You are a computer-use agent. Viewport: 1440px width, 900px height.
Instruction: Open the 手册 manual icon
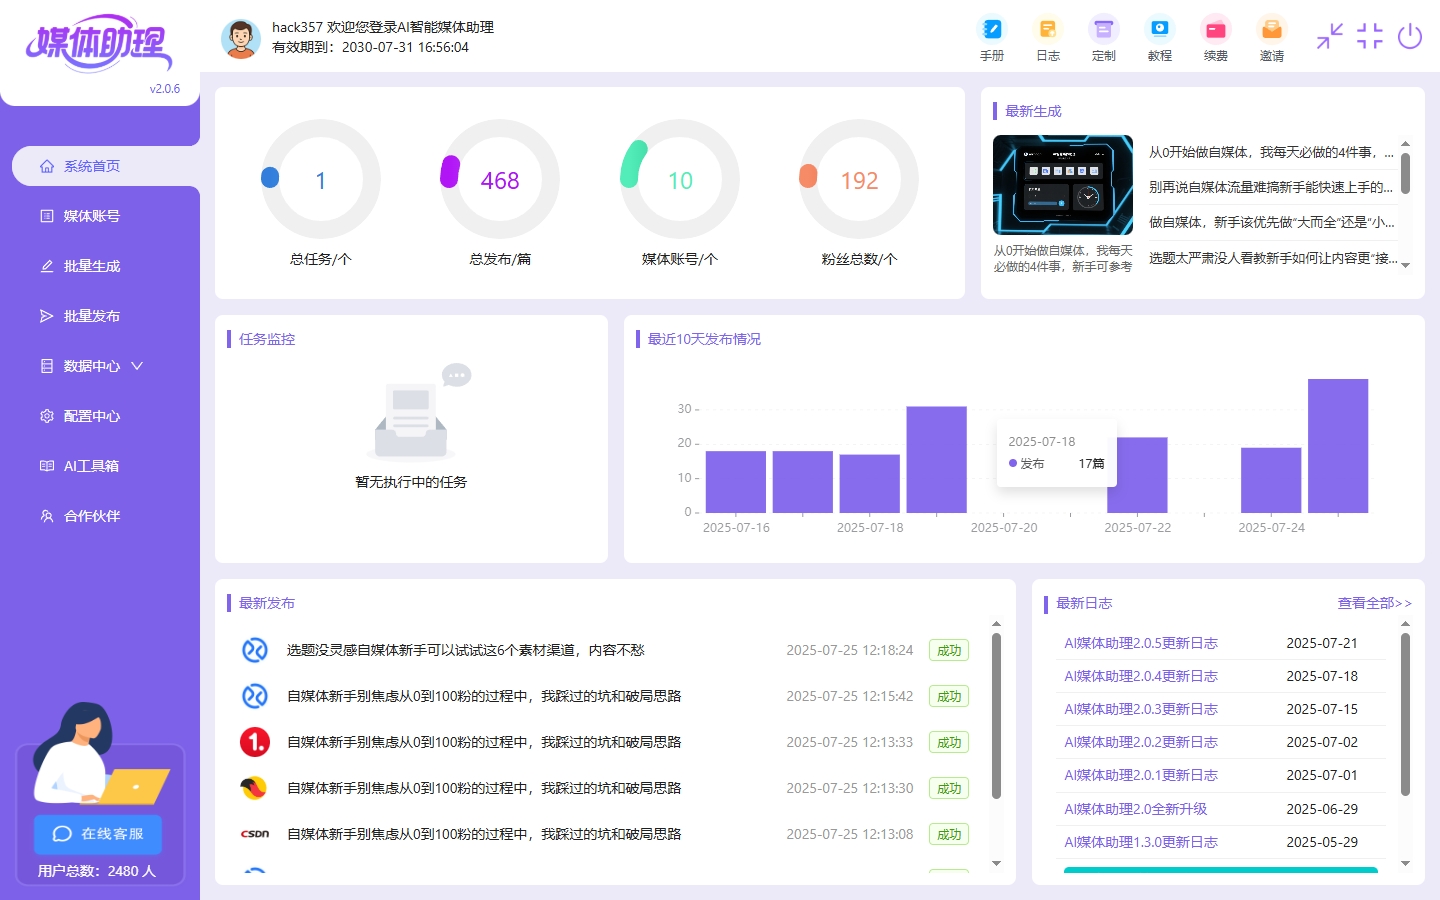[x=992, y=38]
